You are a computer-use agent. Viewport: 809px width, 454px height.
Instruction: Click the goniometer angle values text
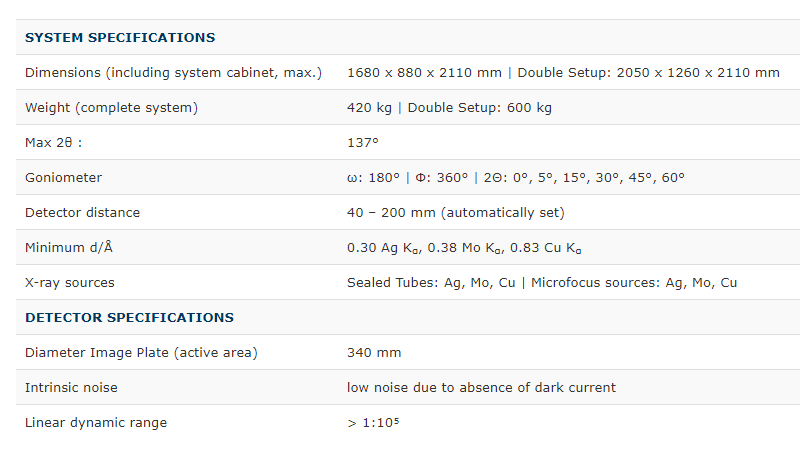(x=515, y=178)
